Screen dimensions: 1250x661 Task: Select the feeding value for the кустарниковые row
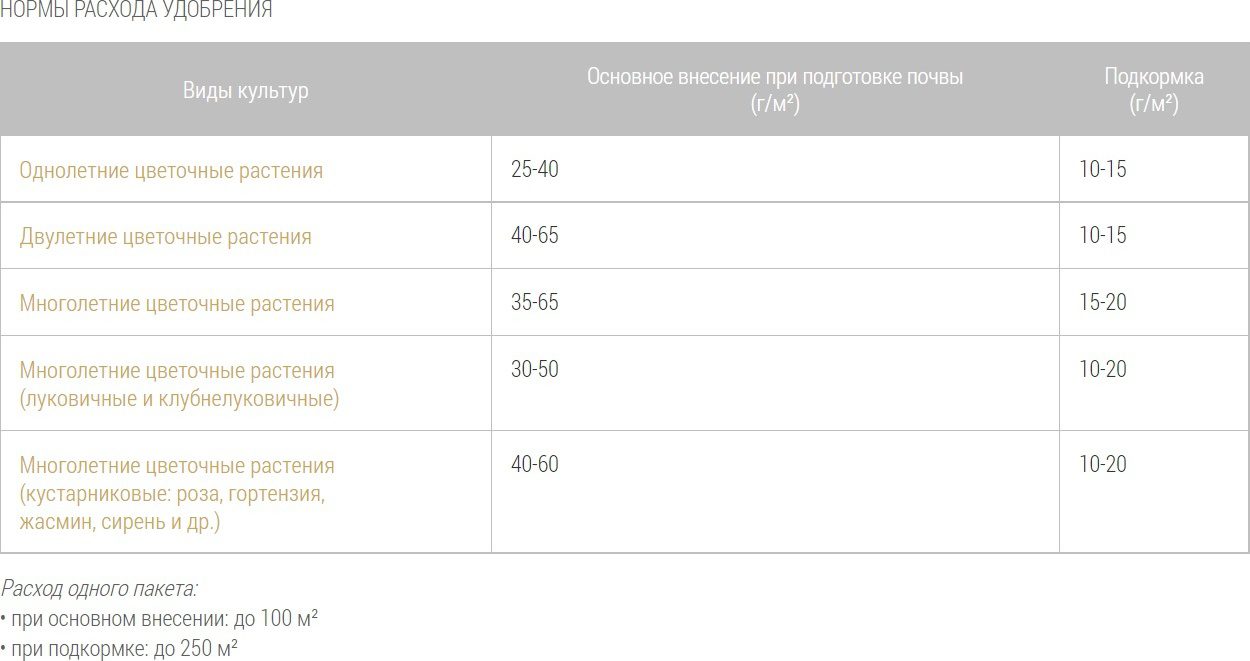(x=1103, y=464)
